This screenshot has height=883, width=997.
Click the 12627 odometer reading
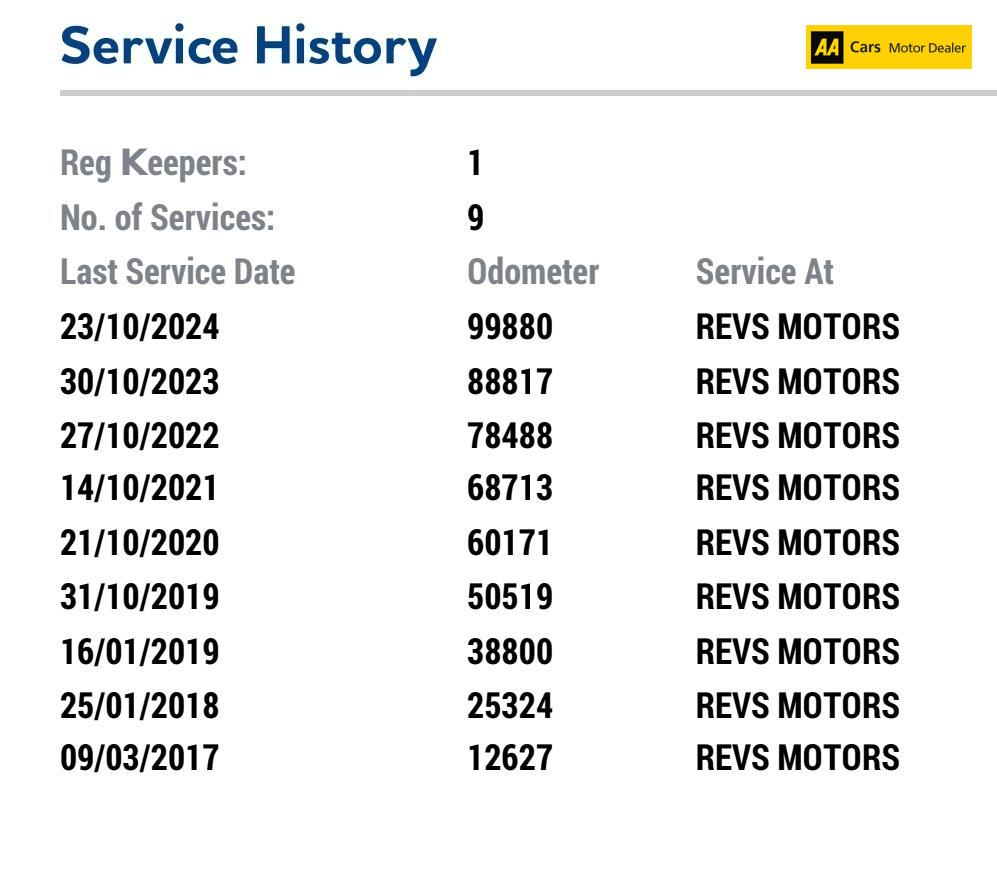[510, 759]
